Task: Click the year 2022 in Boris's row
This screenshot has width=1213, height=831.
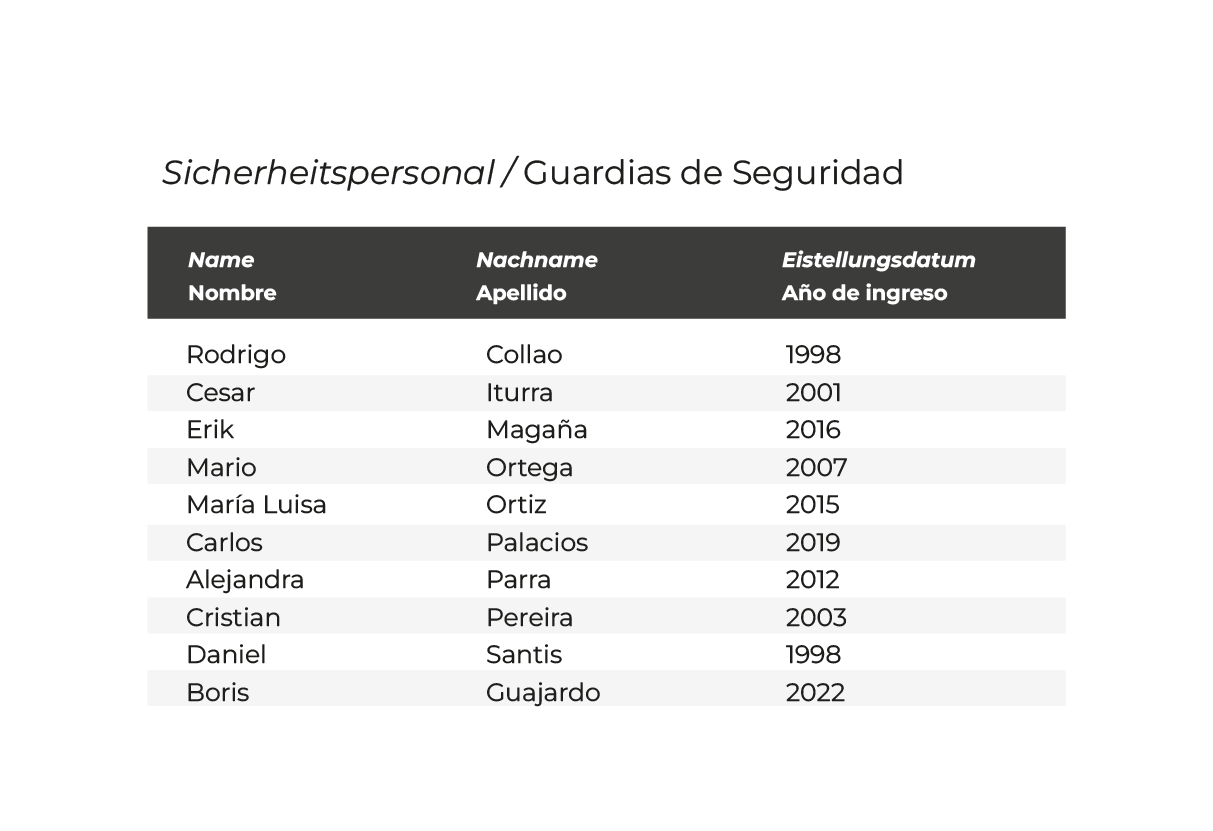Action: 815,693
